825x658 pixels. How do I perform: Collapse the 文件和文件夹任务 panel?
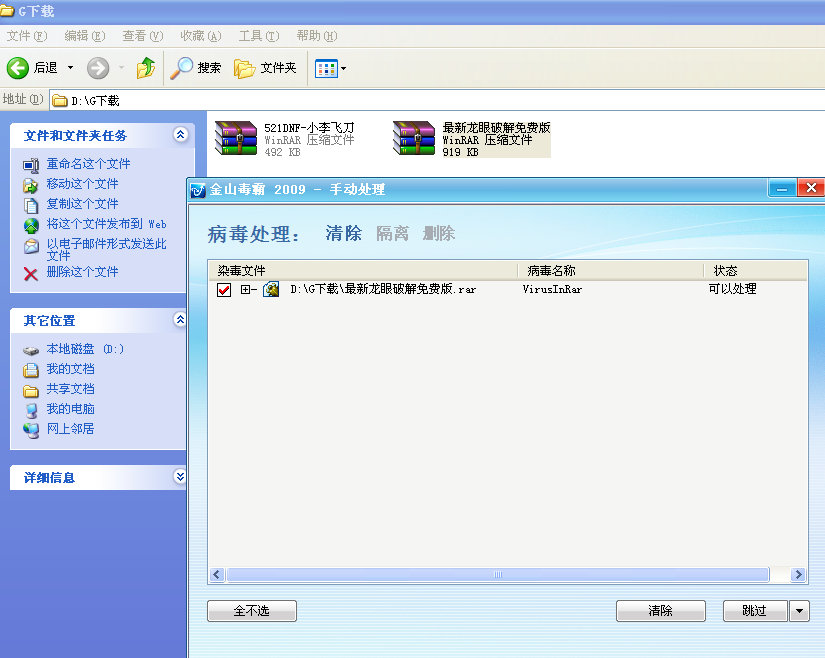180,135
